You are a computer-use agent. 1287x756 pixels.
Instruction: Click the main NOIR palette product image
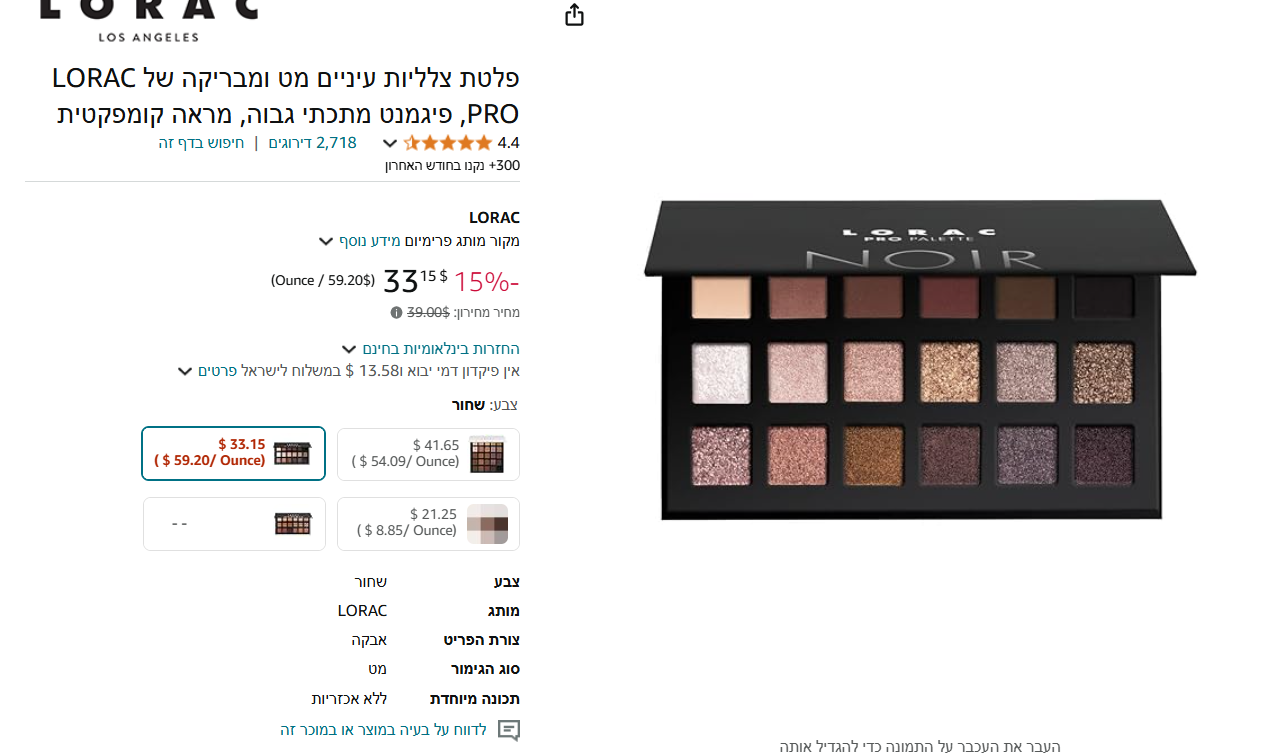919,360
